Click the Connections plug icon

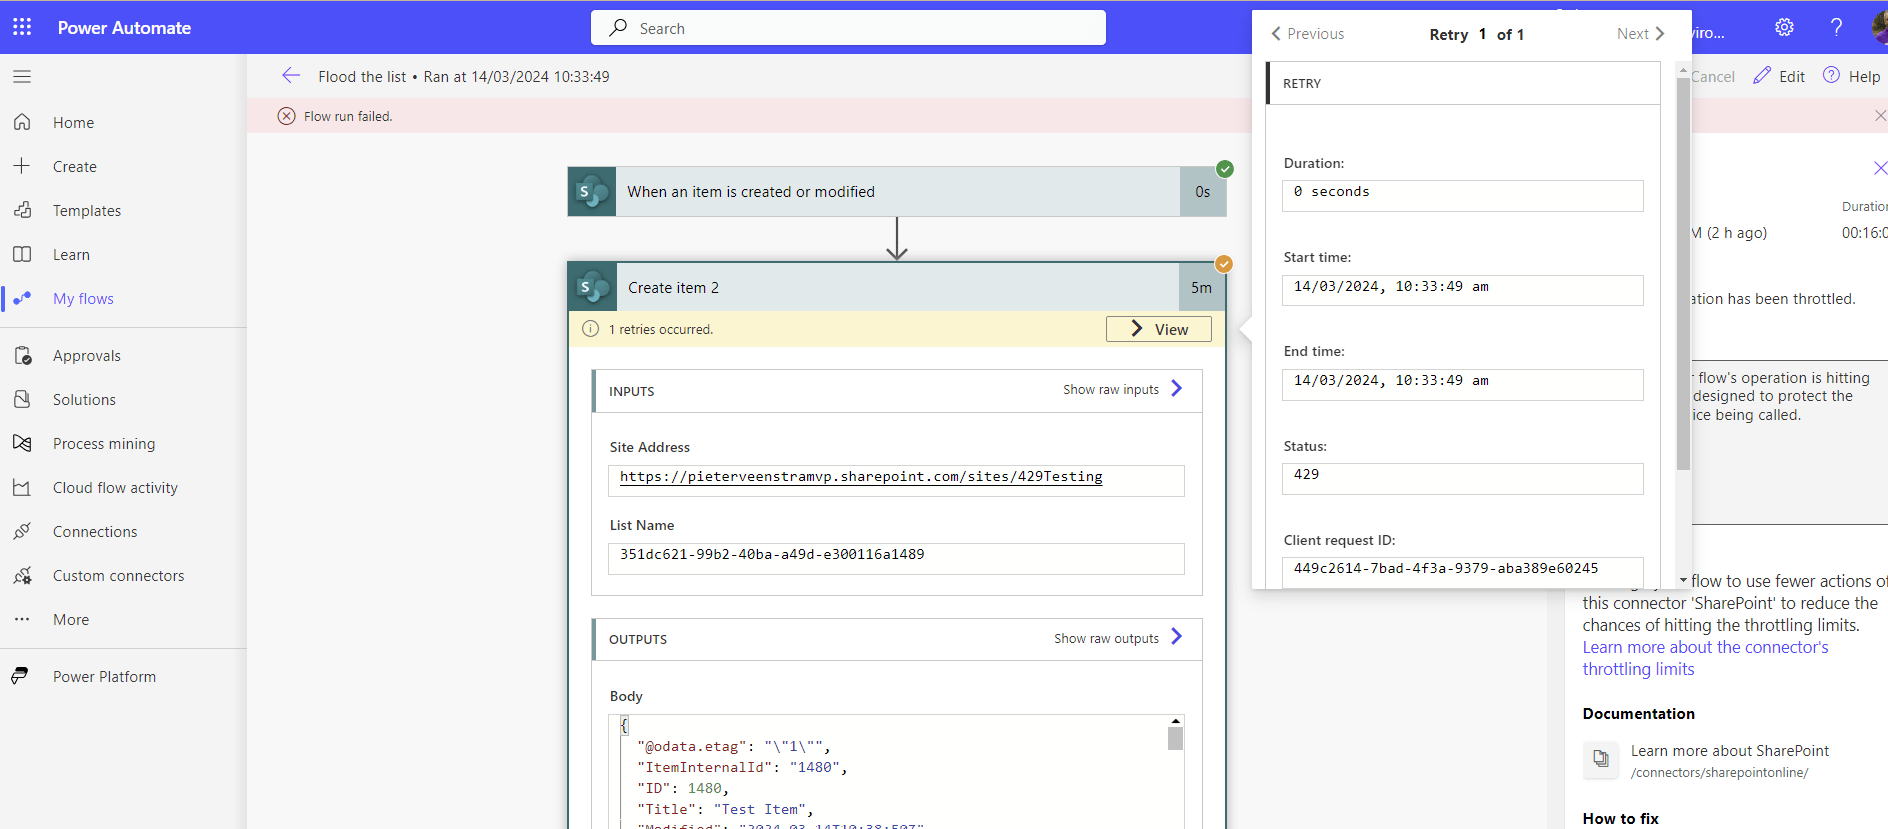coord(22,531)
